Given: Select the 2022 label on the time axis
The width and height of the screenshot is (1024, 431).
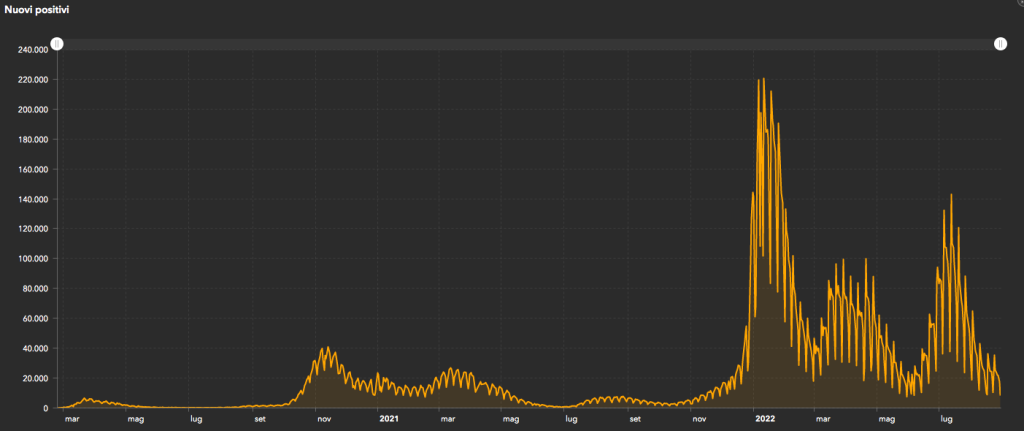Looking at the screenshot, I should (x=766, y=419).
